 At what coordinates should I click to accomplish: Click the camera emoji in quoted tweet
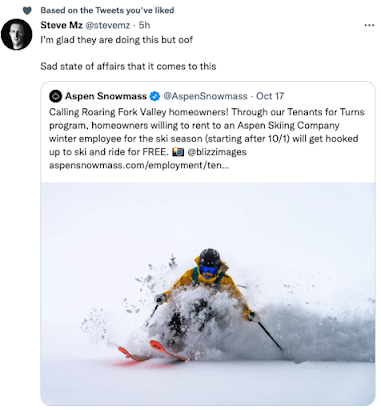coord(178,152)
